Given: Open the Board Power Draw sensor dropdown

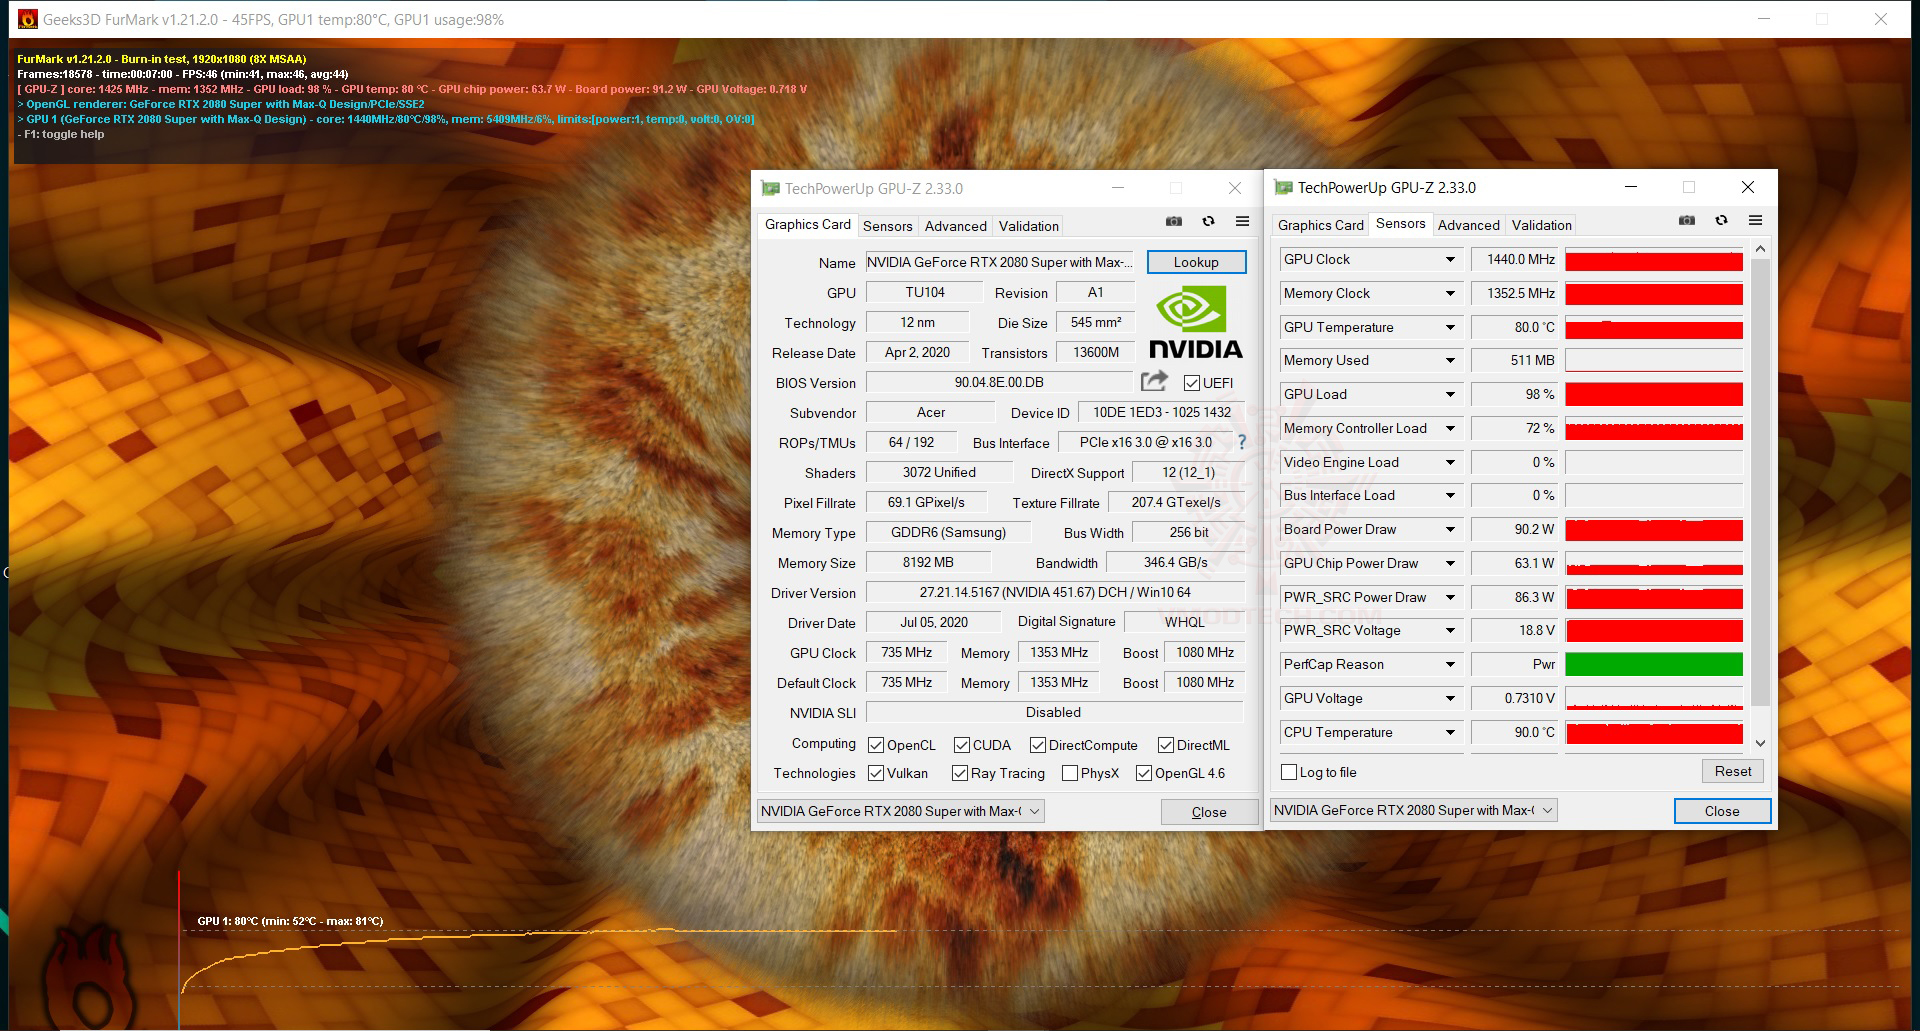Looking at the screenshot, I should (1450, 530).
